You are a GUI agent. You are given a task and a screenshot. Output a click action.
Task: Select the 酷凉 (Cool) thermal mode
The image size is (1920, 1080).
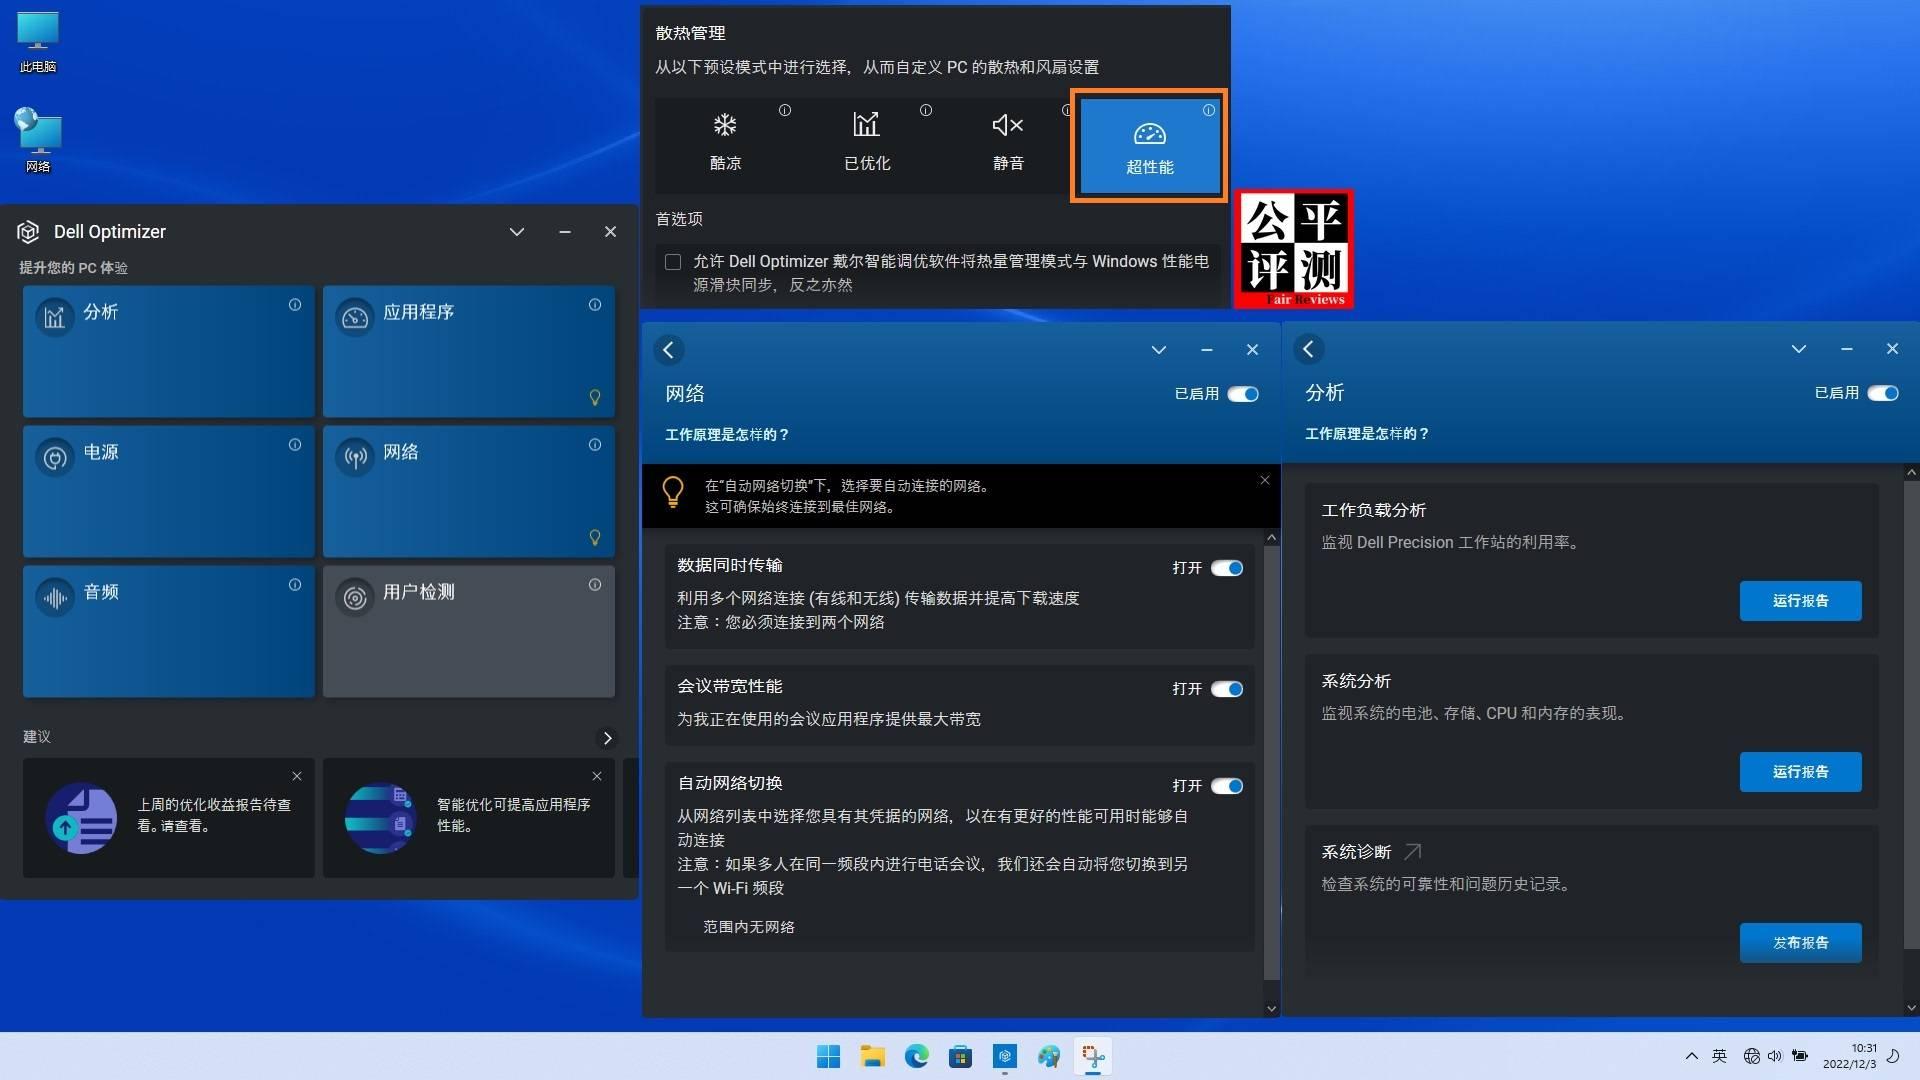coord(725,145)
